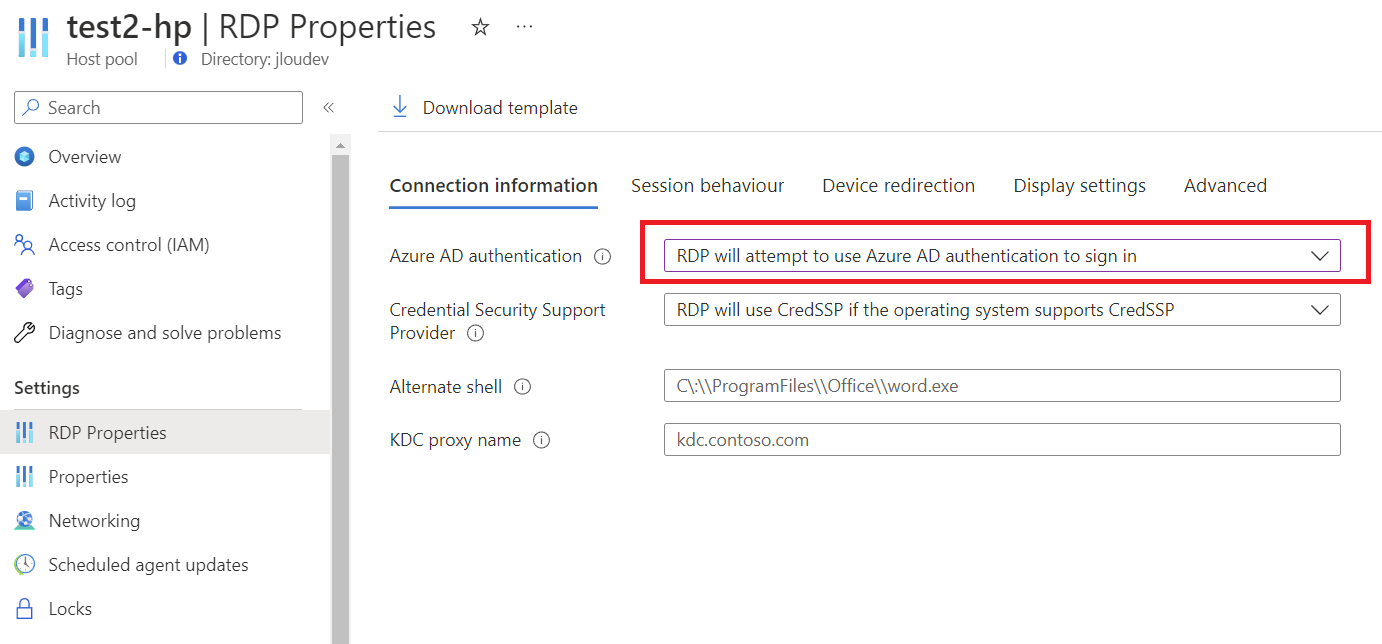Click the favorite star icon beside title
Image resolution: width=1382 pixels, height=644 pixels.
point(480,27)
